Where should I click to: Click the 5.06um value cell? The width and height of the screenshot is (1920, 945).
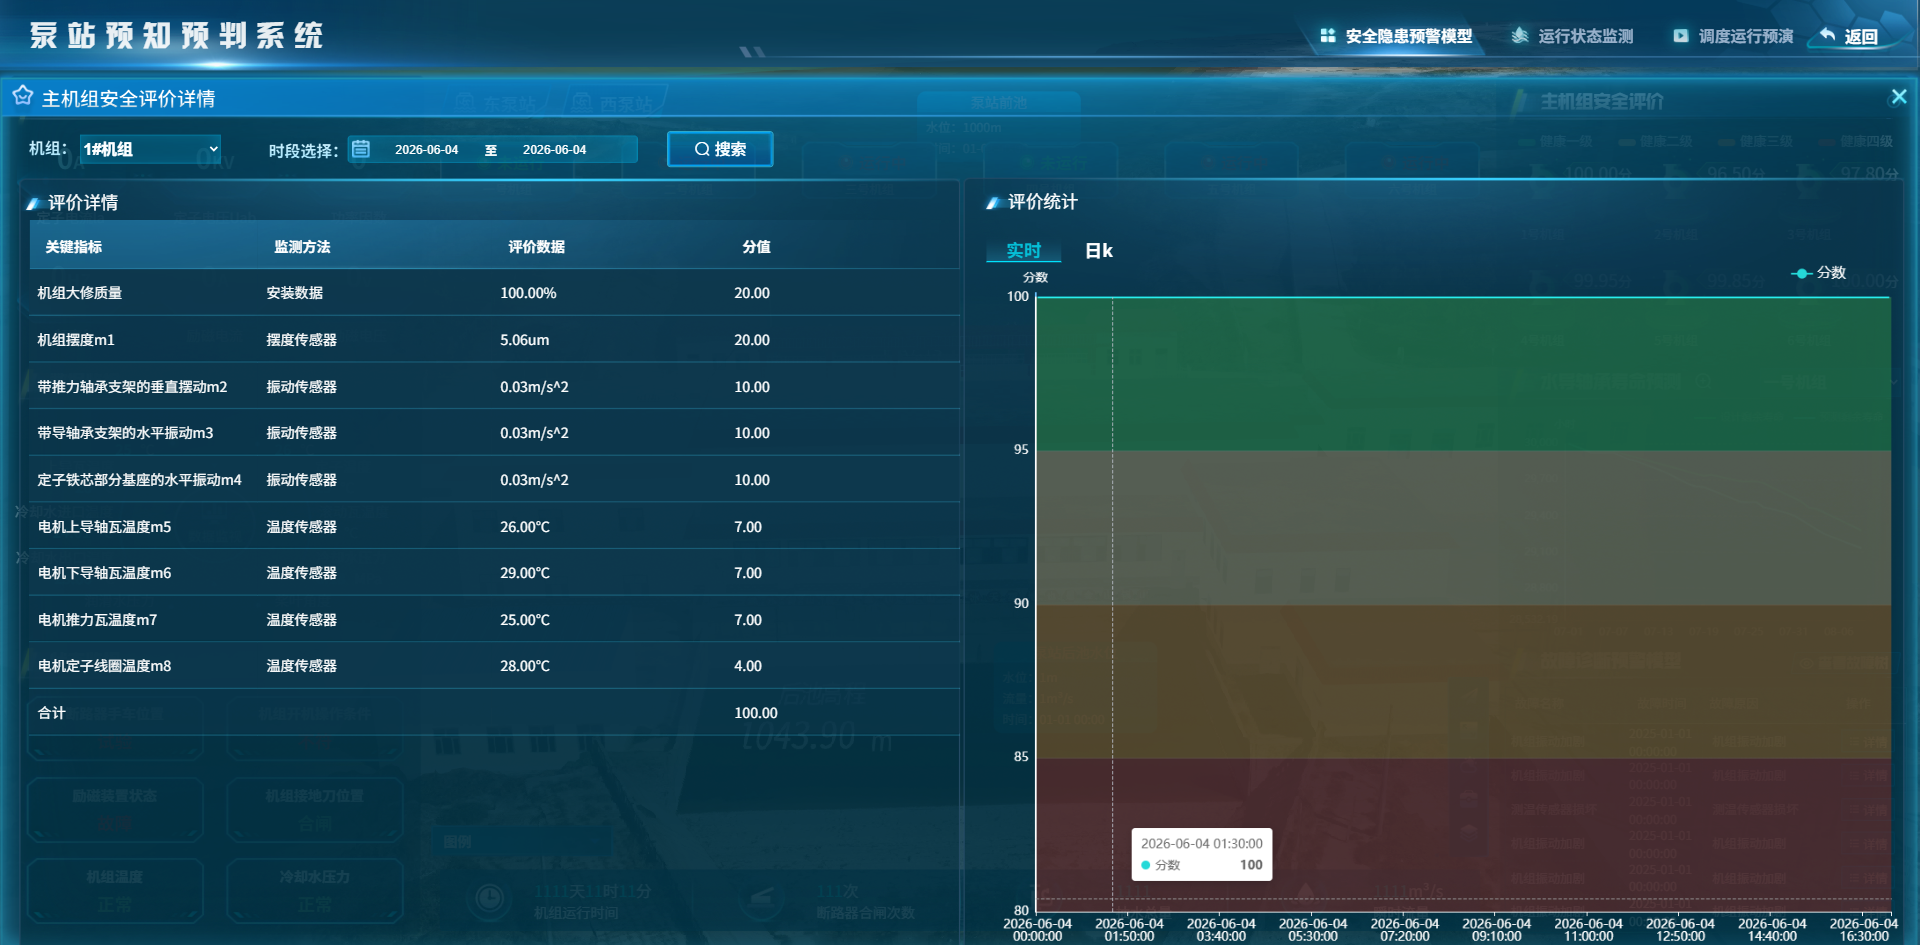pos(525,340)
